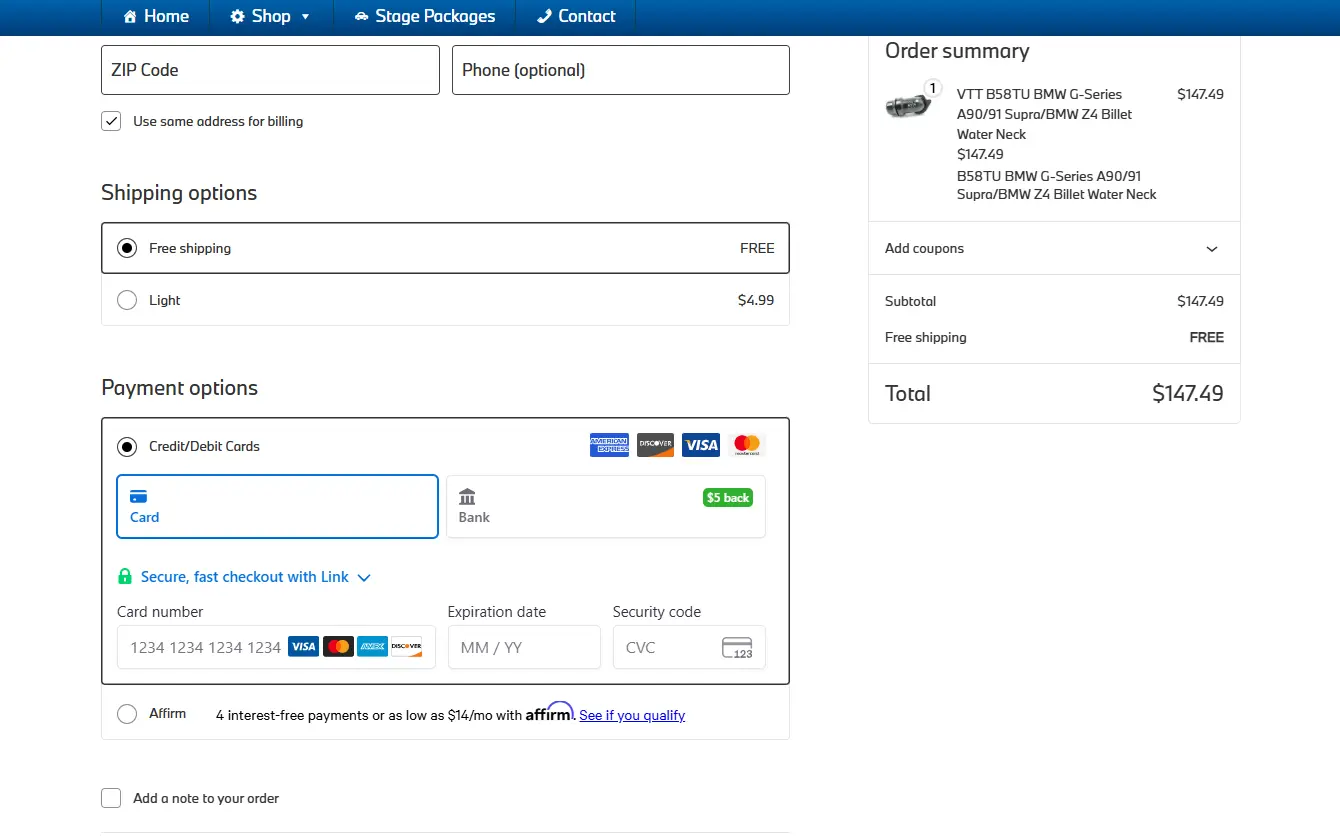Click the green lock icon for Link checkout
The width and height of the screenshot is (1340, 840).
pyautogui.click(x=125, y=577)
